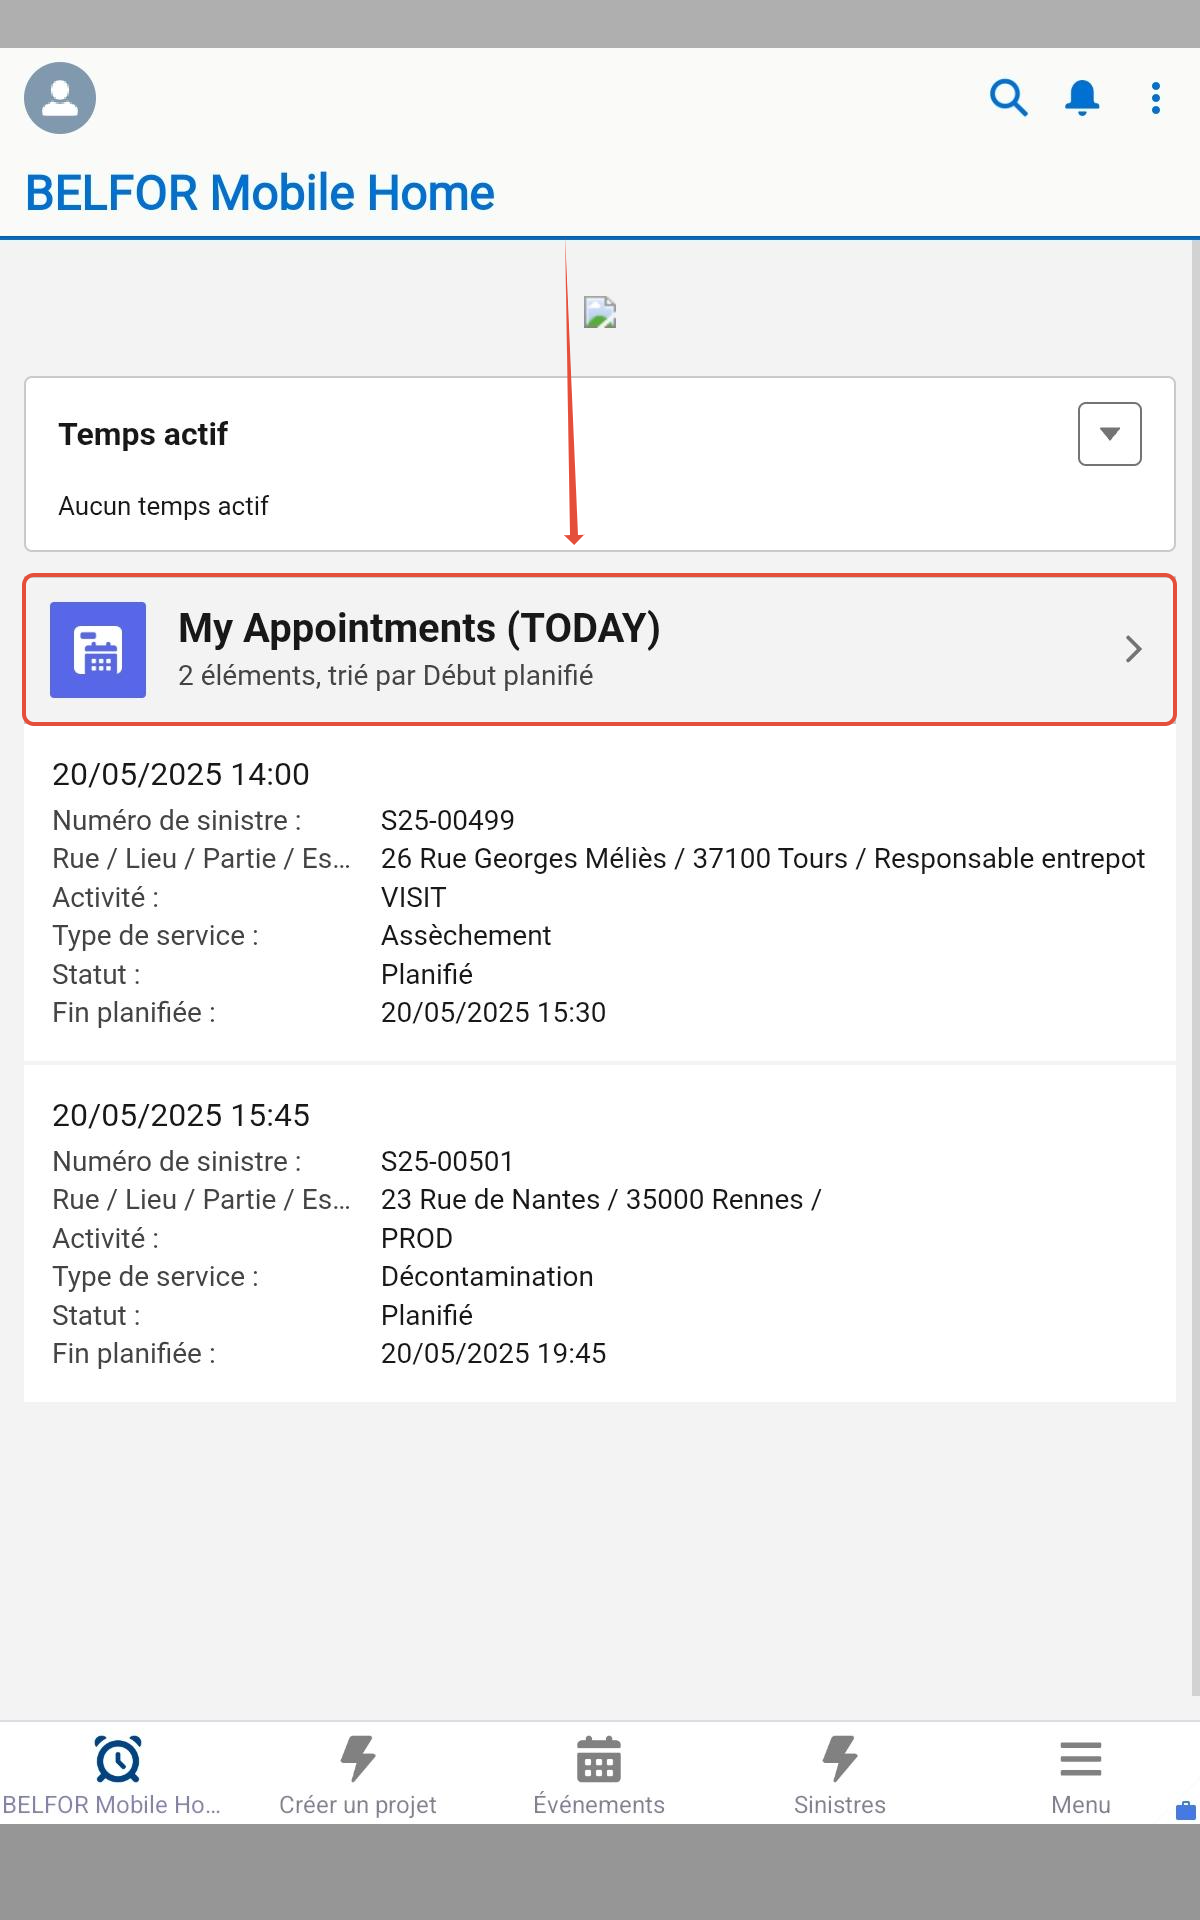Image resolution: width=1200 pixels, height=1920 pixels.
Task: Open the Créer un projet tab
Action: point(358,1774)
